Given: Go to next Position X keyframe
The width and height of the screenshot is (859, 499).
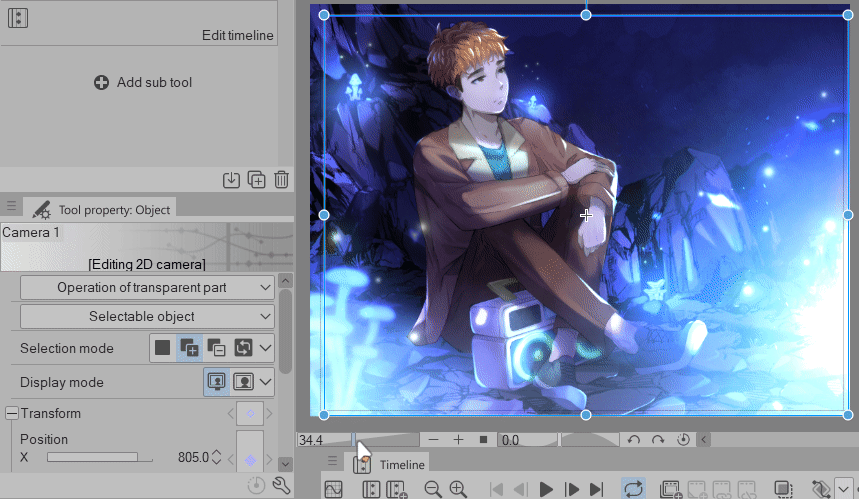Looking at the screenshot, I should (269, 460).
